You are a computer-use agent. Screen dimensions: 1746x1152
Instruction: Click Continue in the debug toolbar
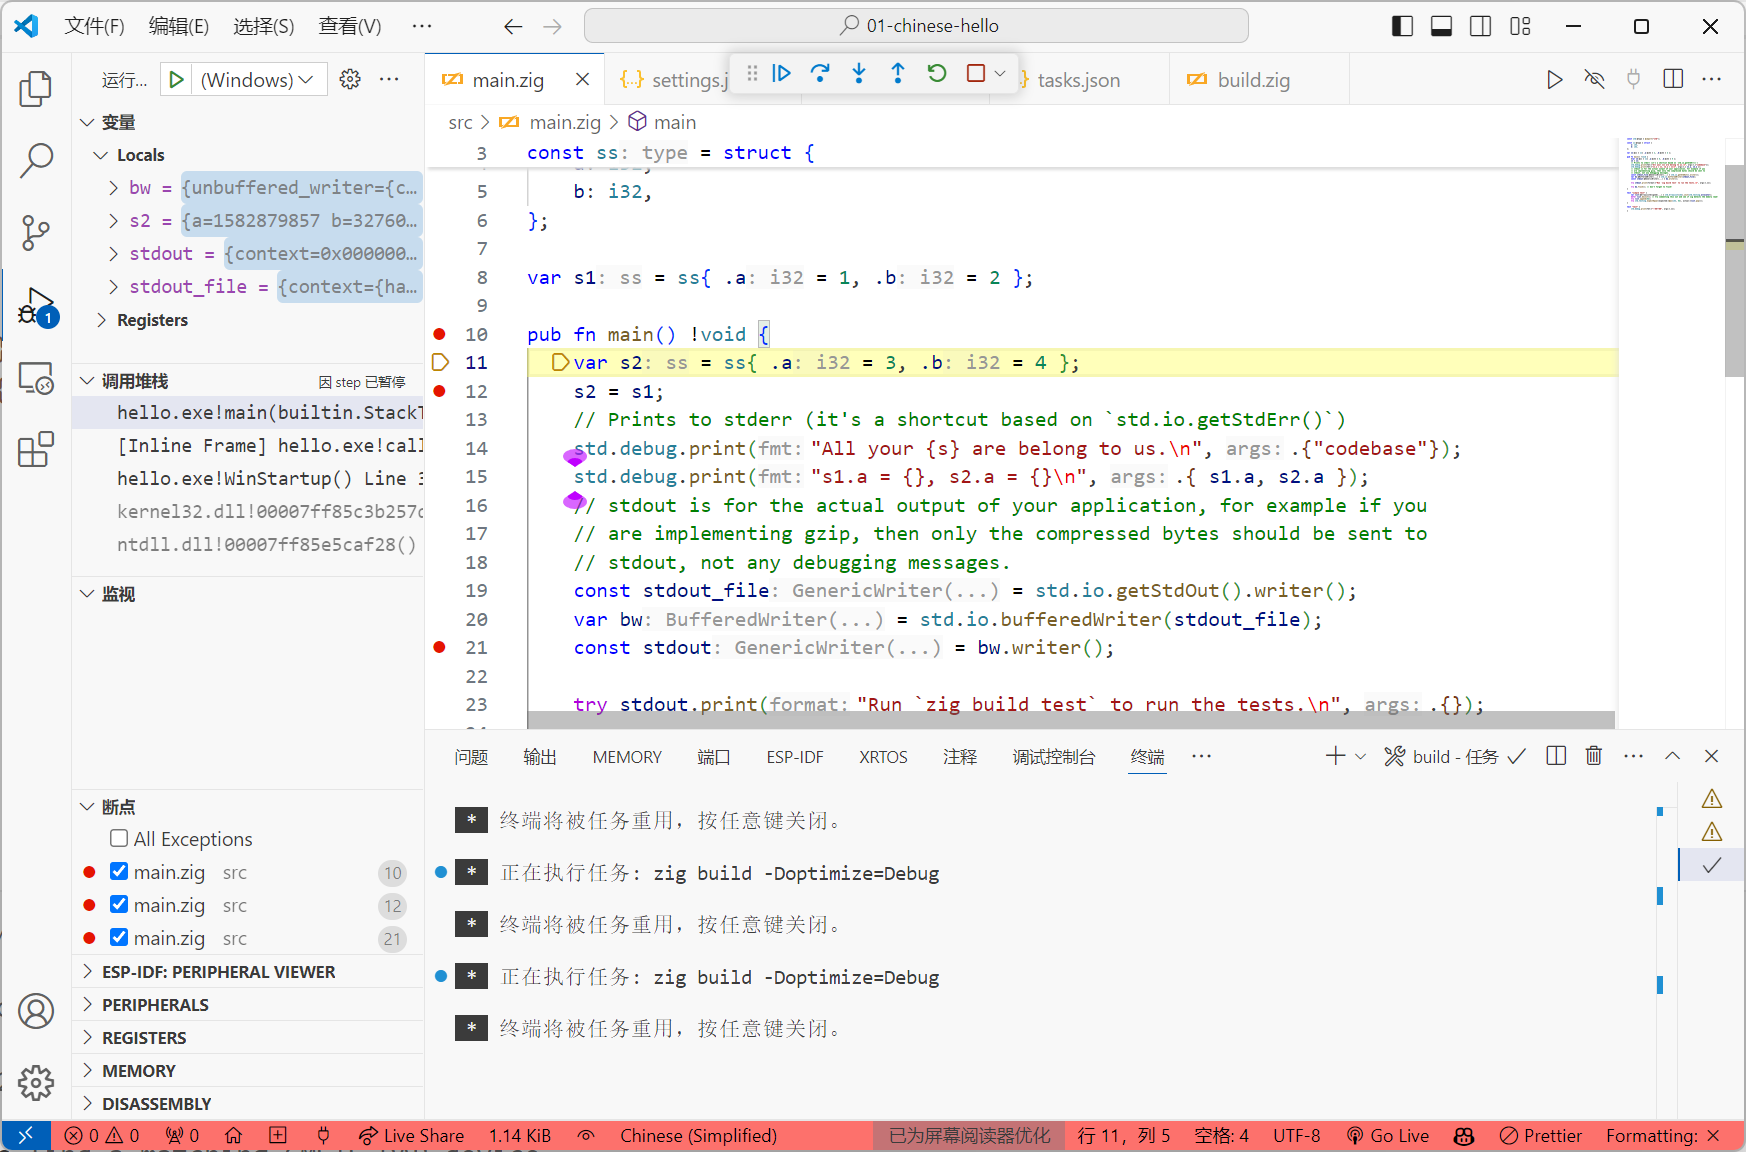tap(782, 73)
